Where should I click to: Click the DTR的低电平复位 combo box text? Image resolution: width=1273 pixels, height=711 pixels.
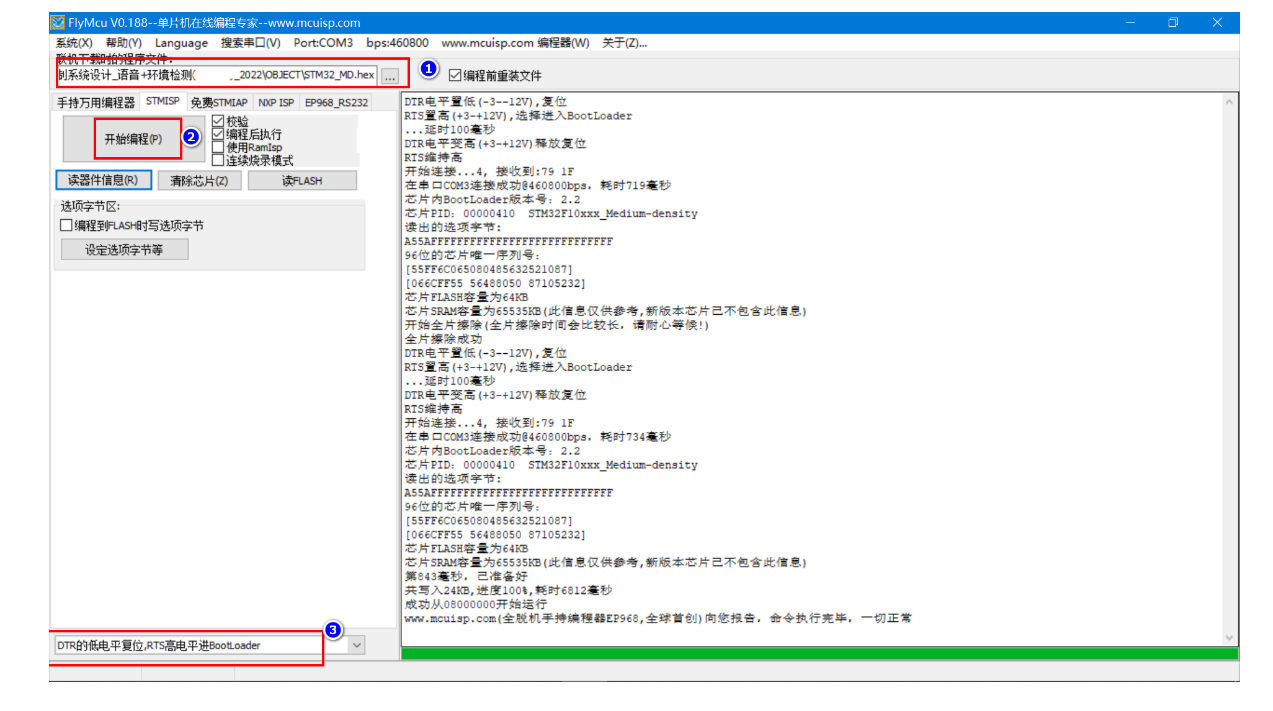pyautogui.click(x=158, y=646)
